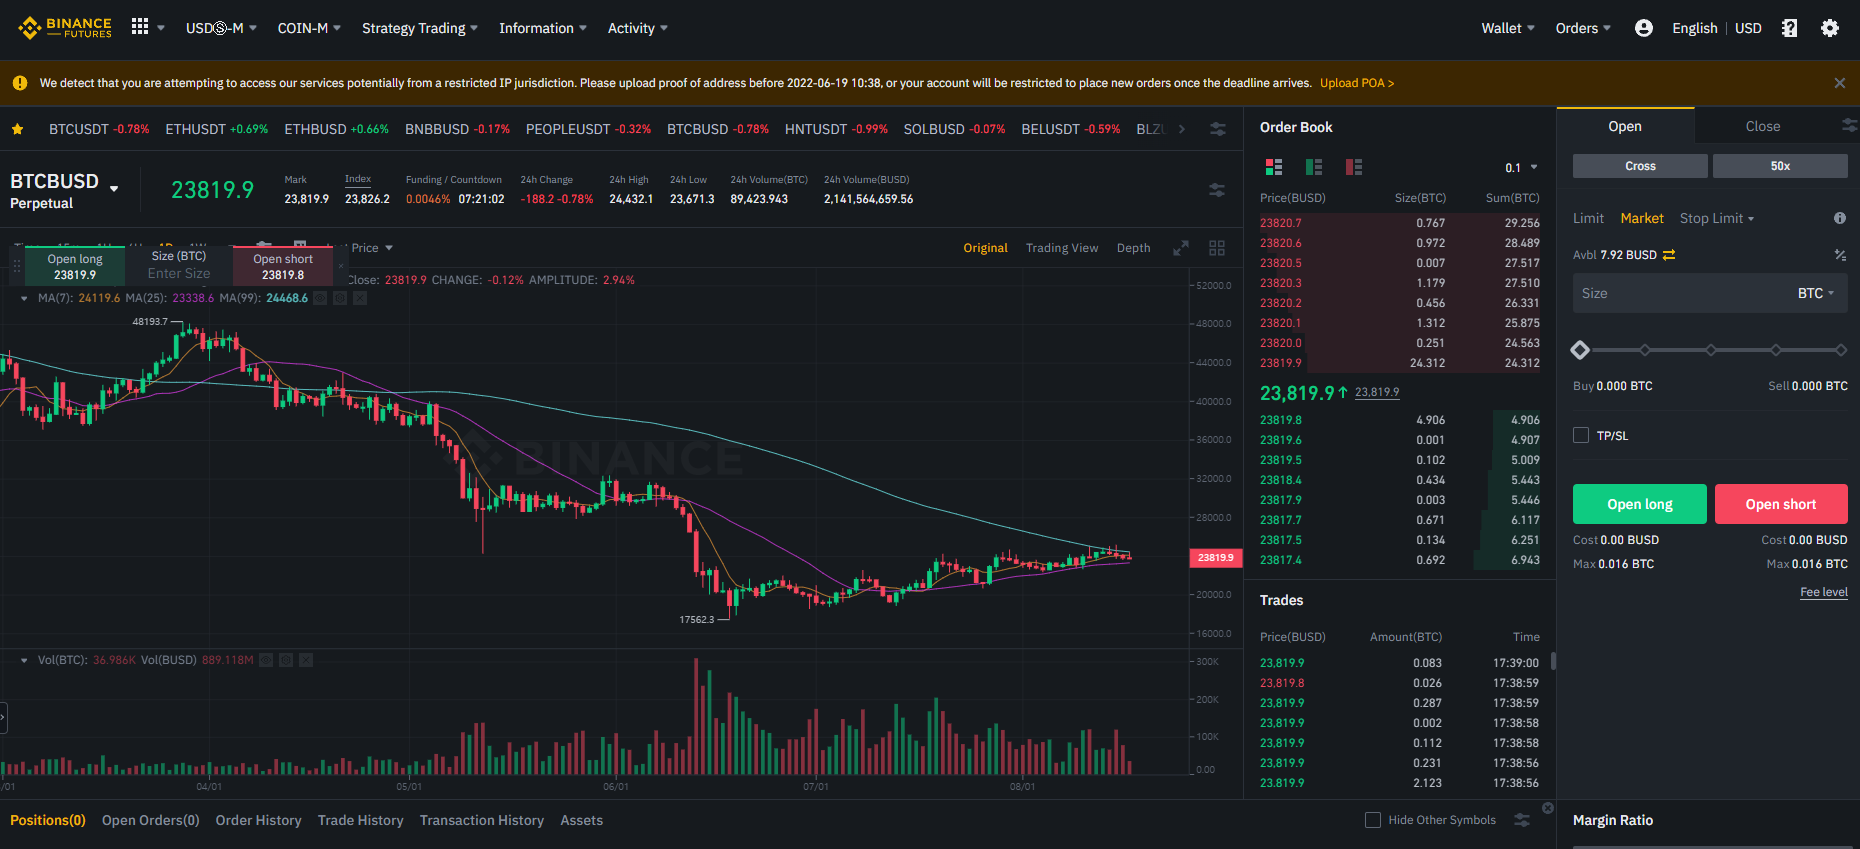Screen dimensions: 1860x849
Task: Open ticker bar preferences sliders icon
Action: click(1218, 129)
